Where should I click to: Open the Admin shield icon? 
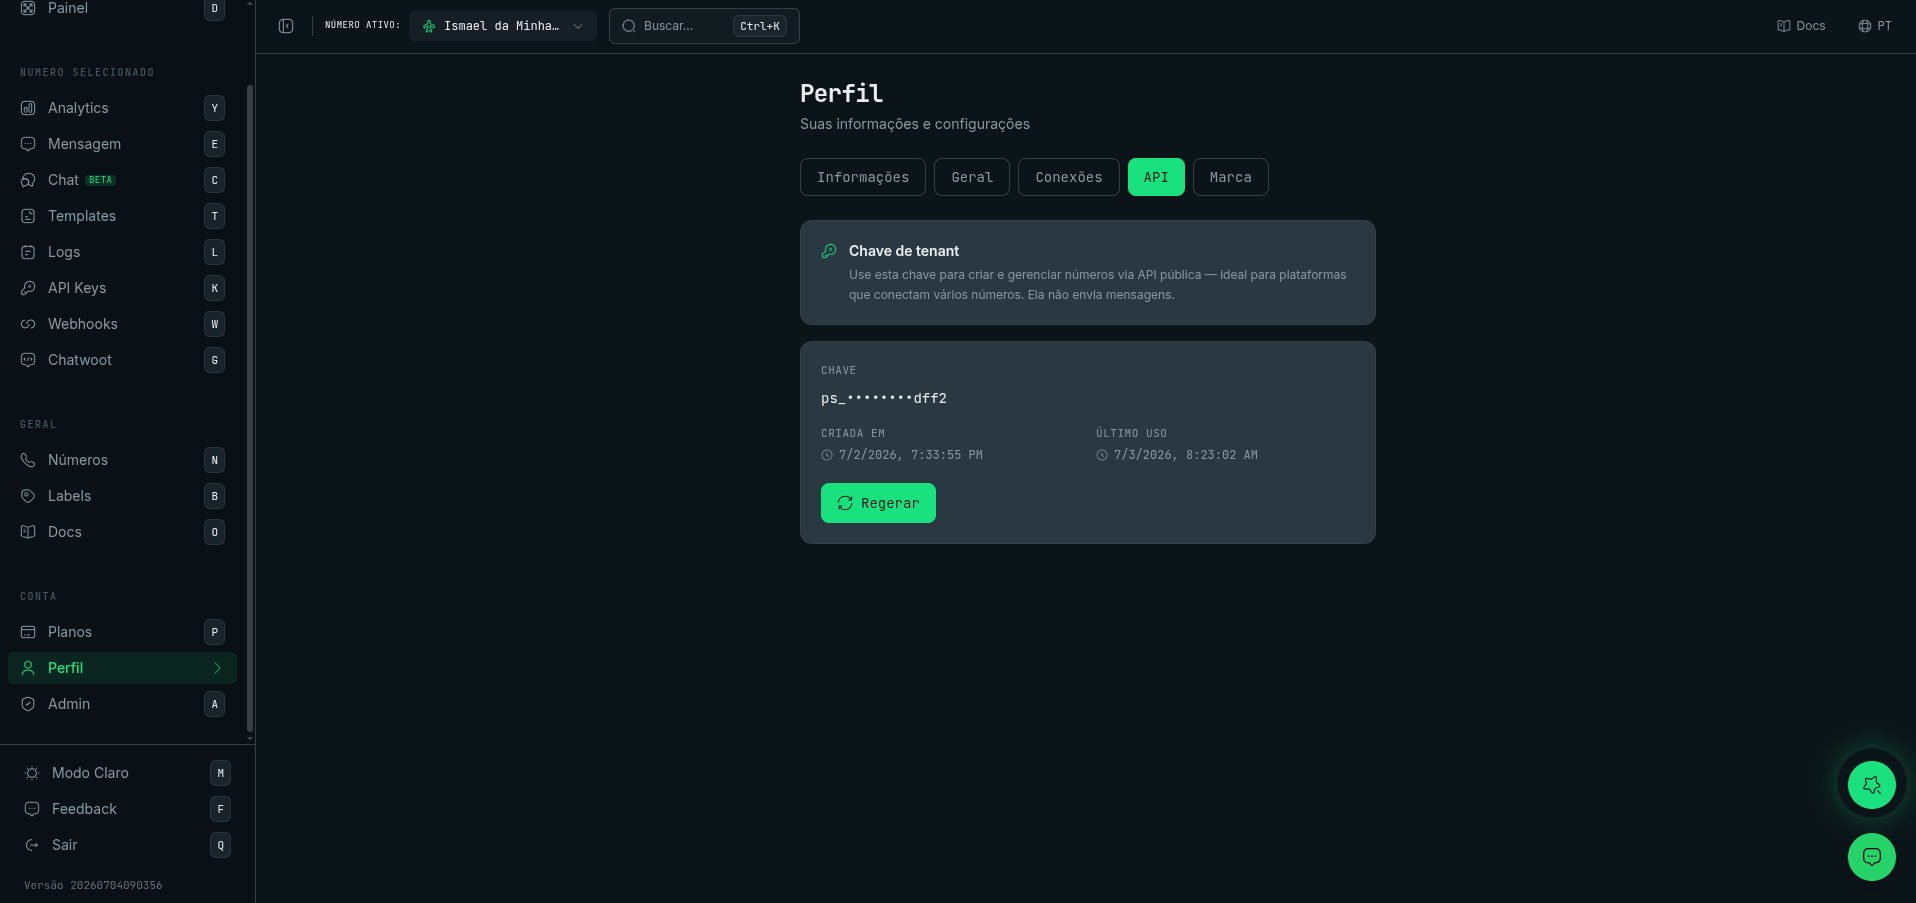28,704
